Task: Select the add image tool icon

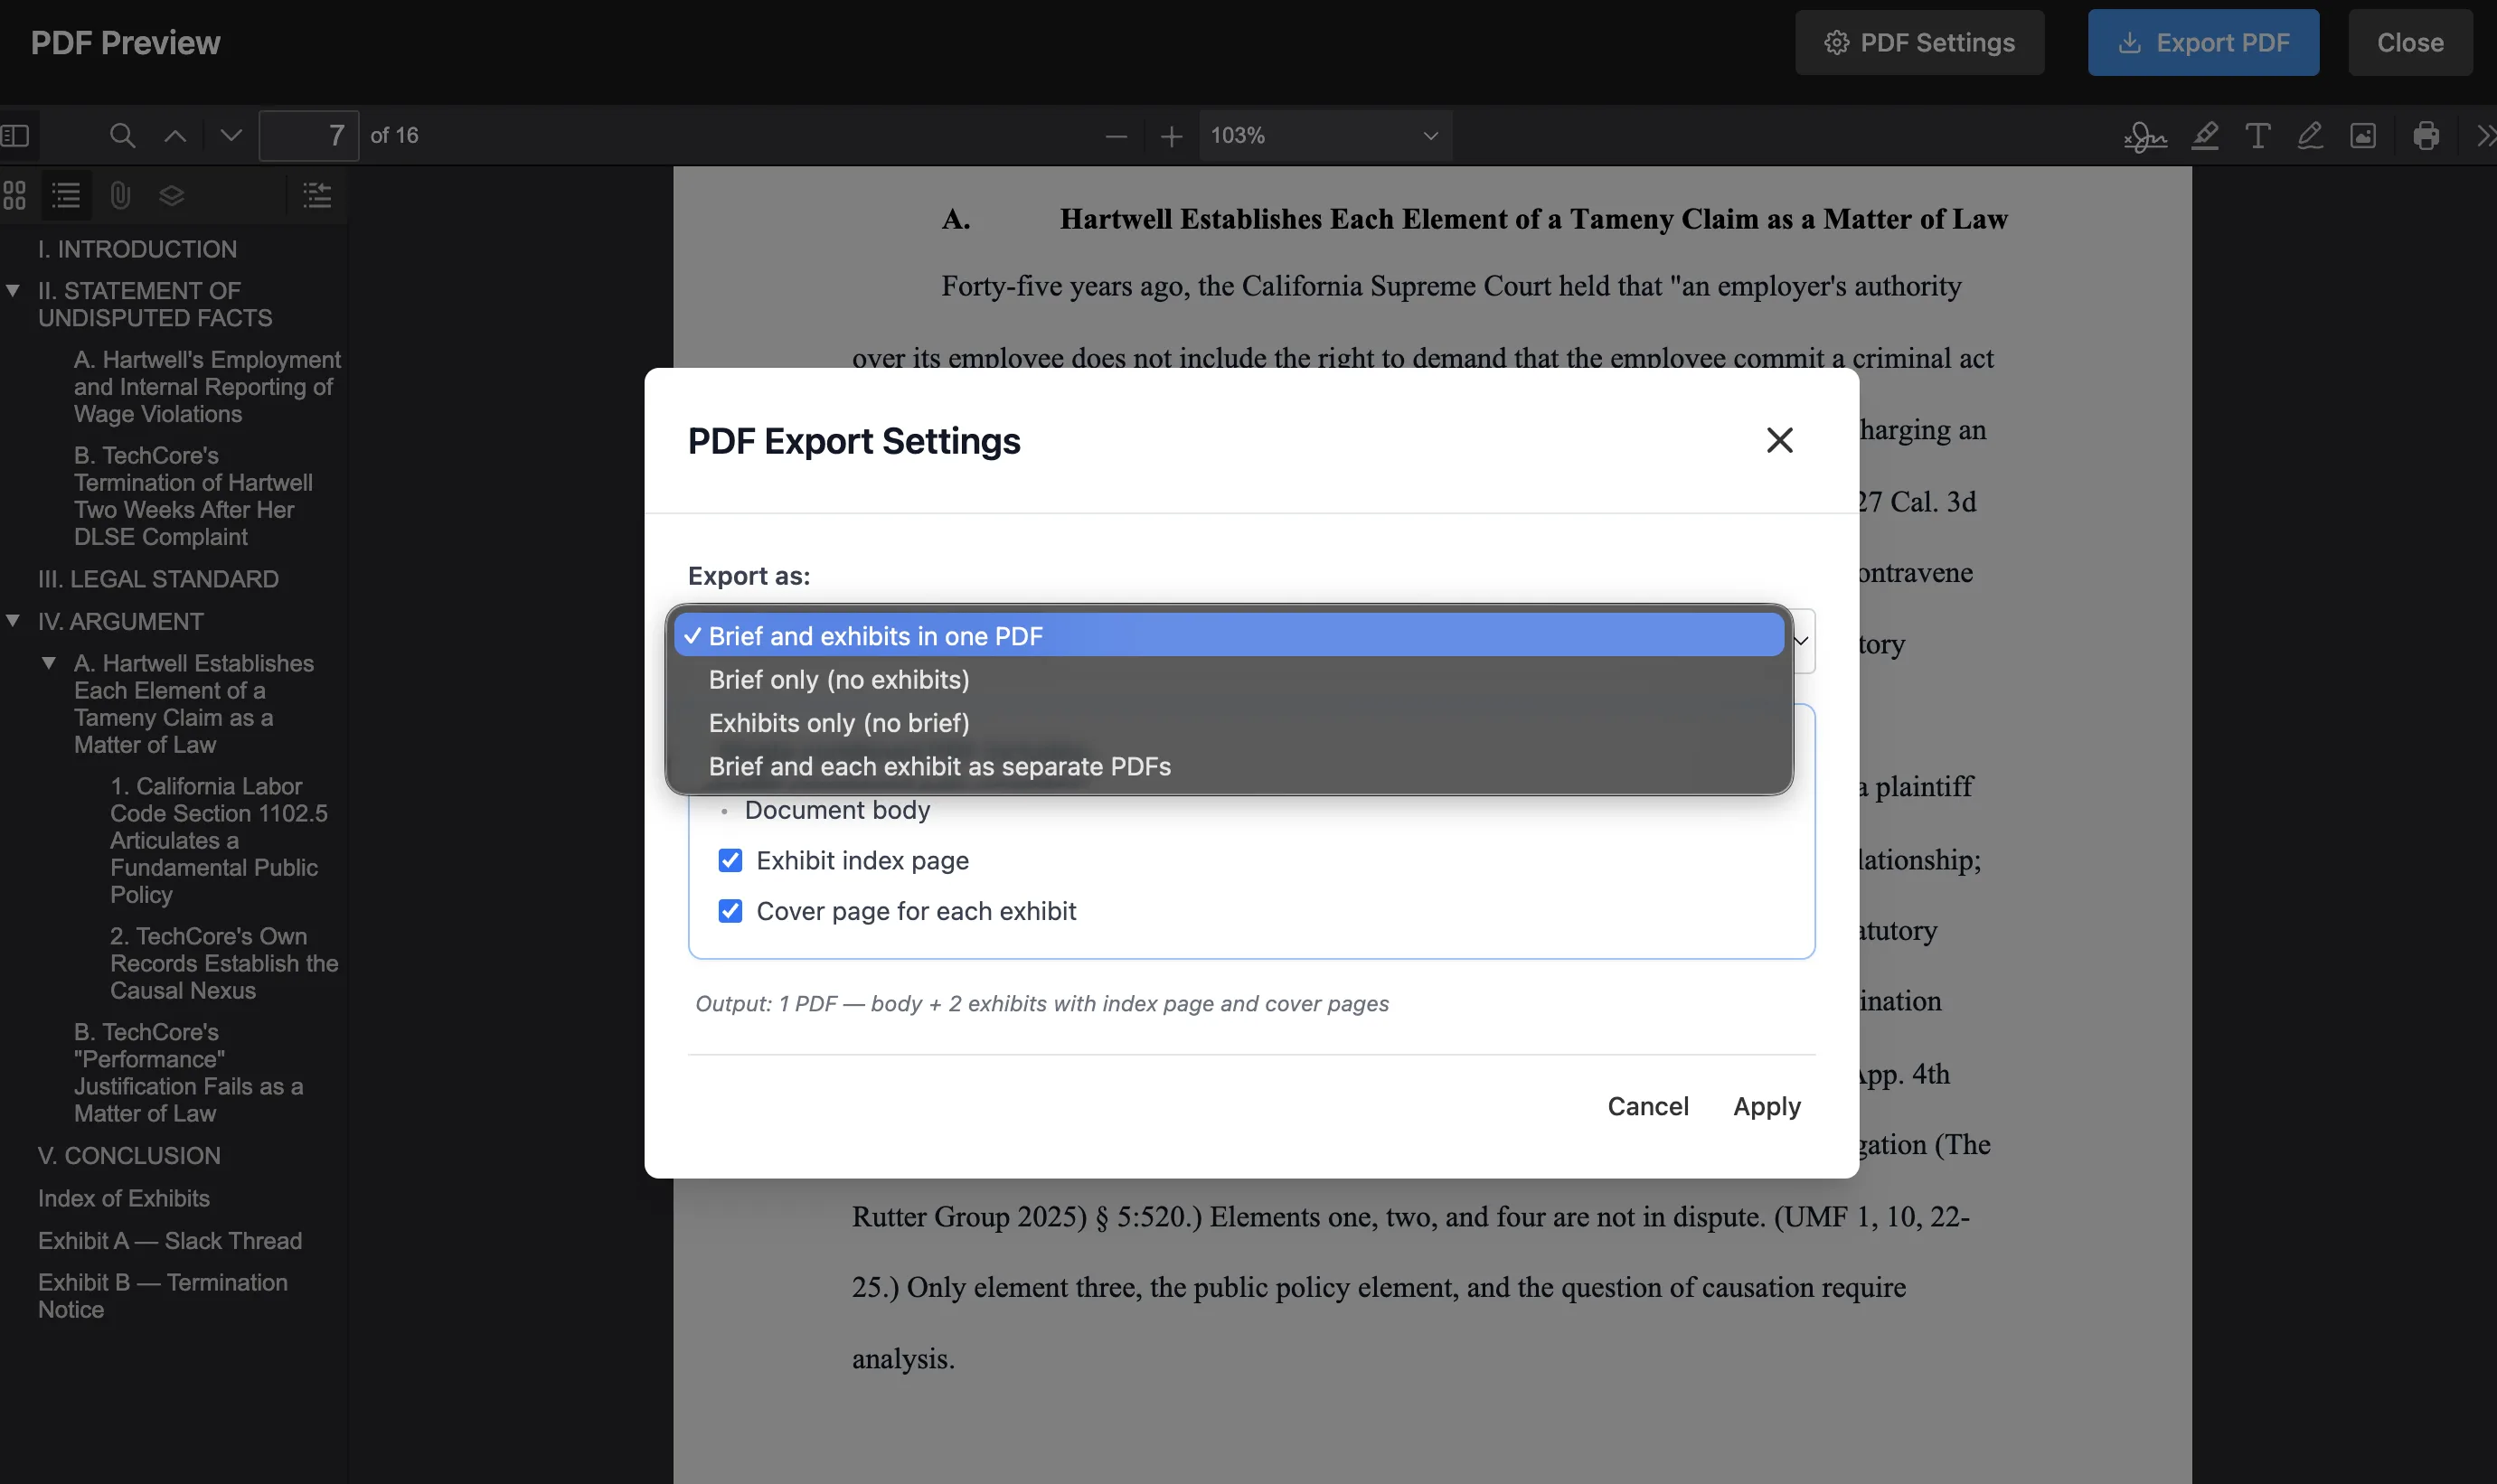Action: coord(2363,136)
